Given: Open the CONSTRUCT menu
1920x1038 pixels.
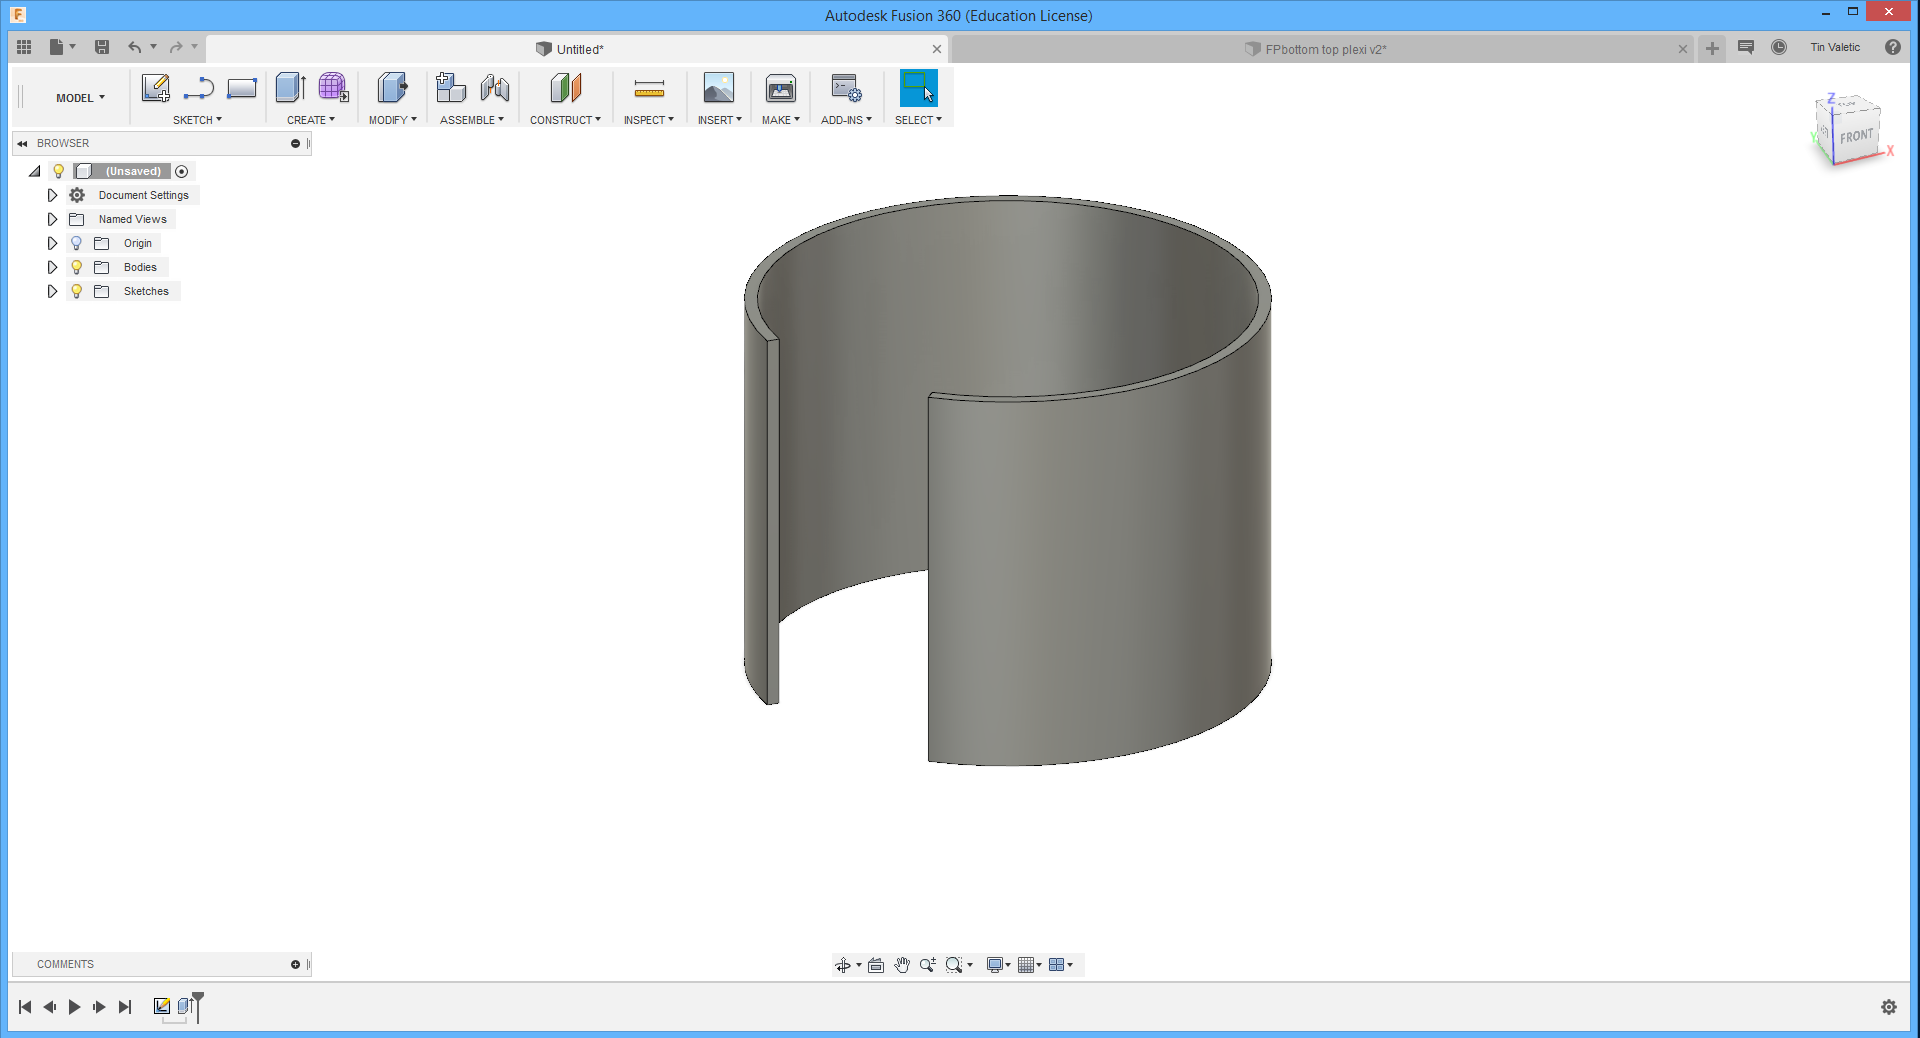Looking at the screenshot, I should point(565,120).
